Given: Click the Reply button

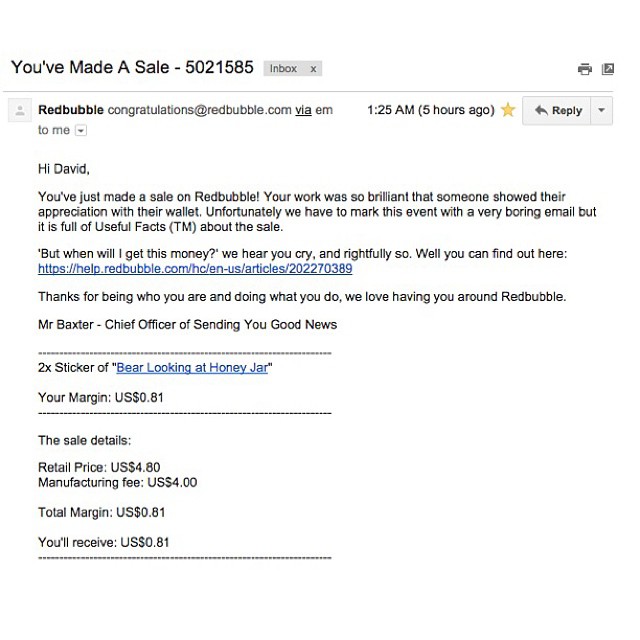Looking at the screenshot, I should [x=558, y=110].
